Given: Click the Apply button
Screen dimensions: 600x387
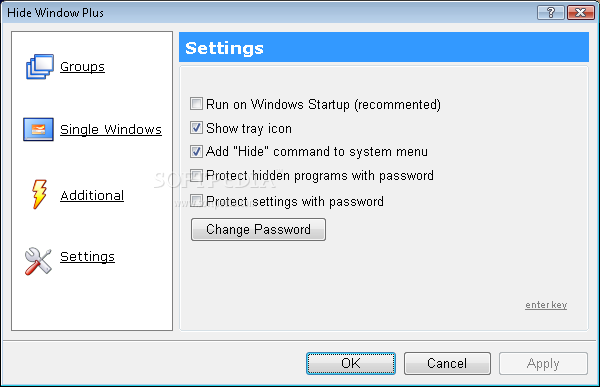Looking at the screenshot, I should click(543, 363).
